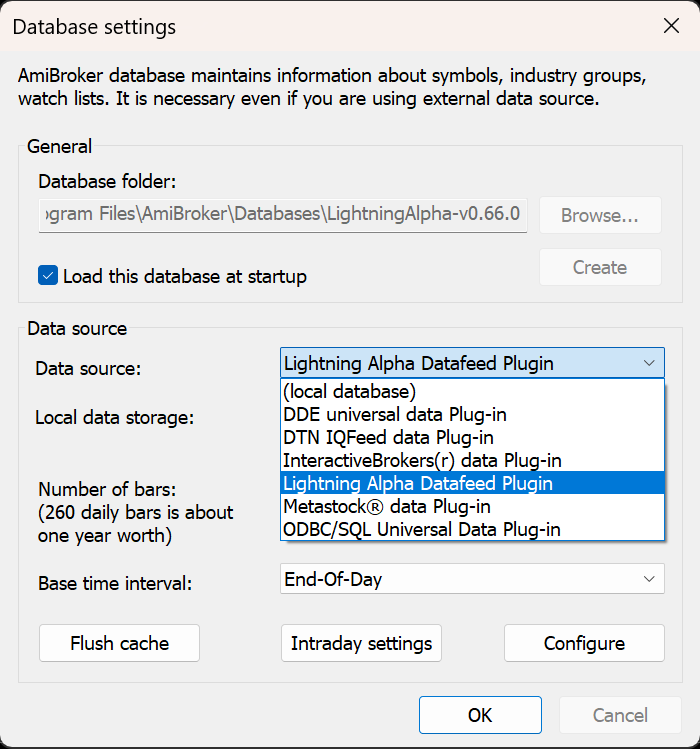Click the Flush cache button
Image resolution: width=700 pixels, height=749 pixels.
coord(119,643)
